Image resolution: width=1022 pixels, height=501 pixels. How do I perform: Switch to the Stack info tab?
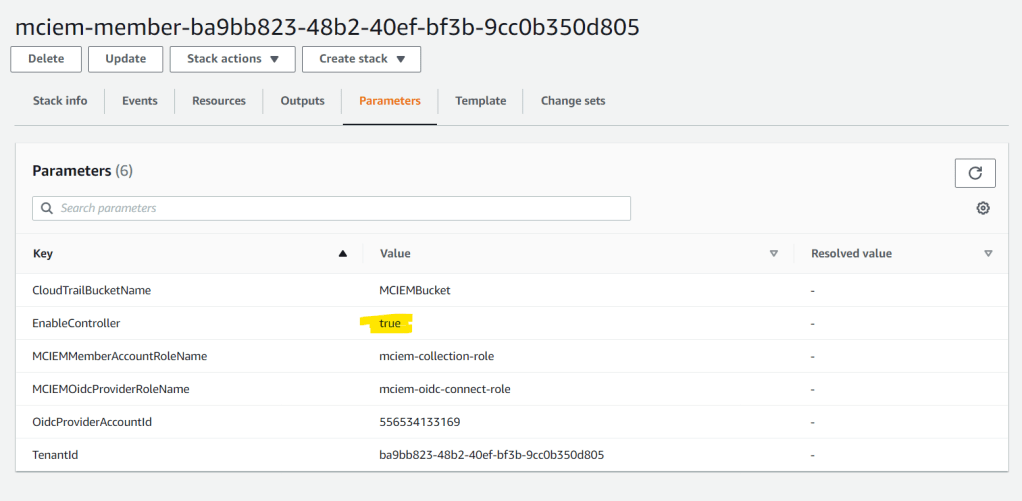point(60,101)
